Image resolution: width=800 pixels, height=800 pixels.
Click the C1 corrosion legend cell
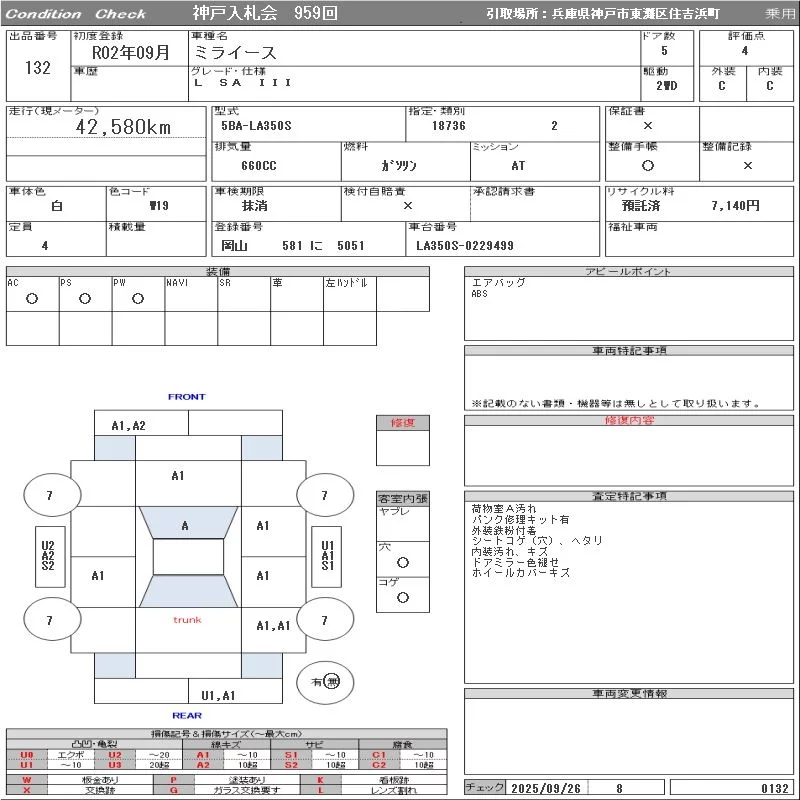coord(379,755)
